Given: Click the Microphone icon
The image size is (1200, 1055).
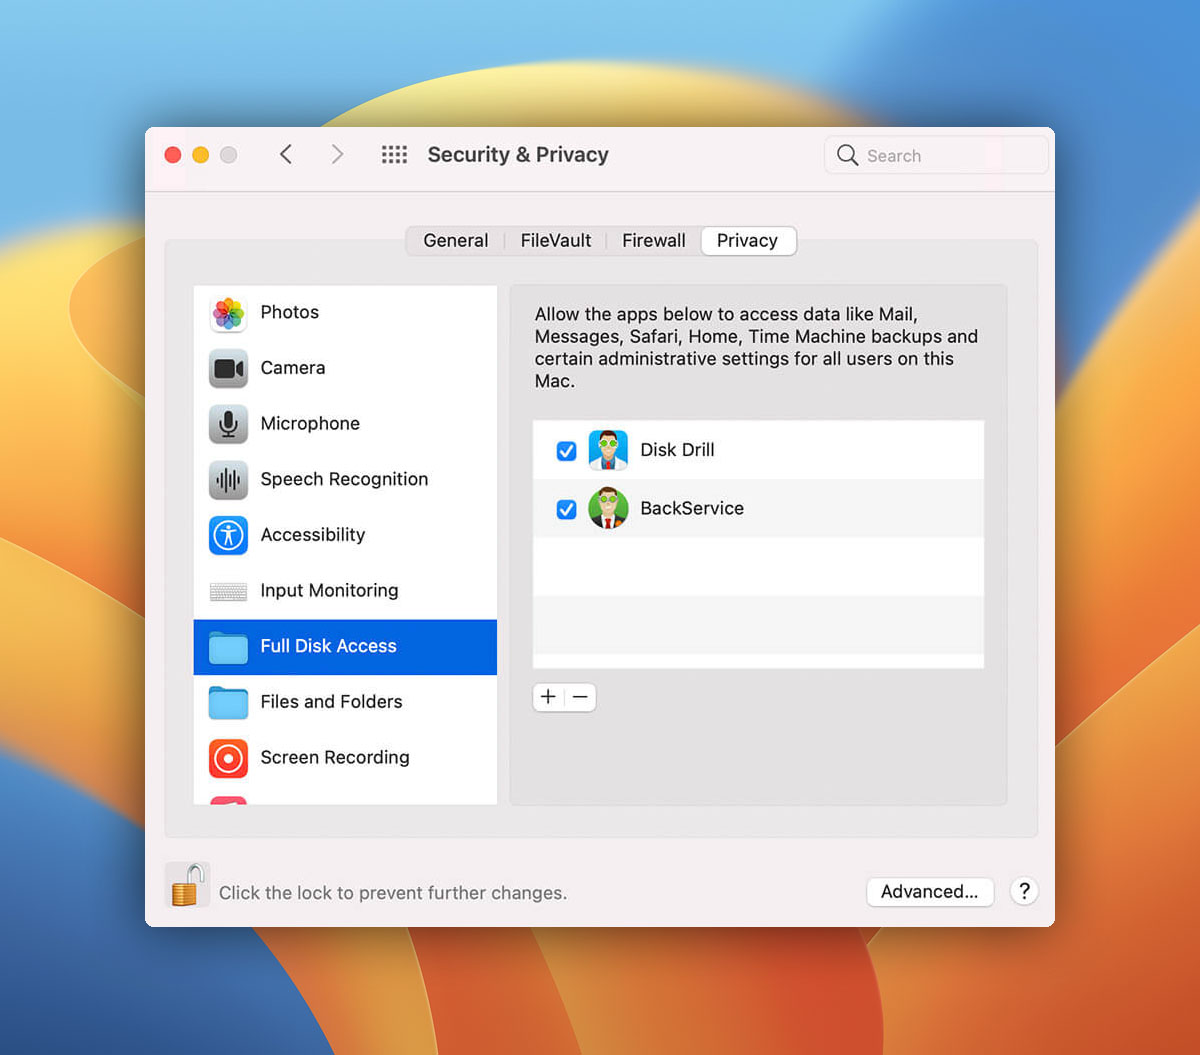Looking at the screenshot, I should (x=228, y=424).
